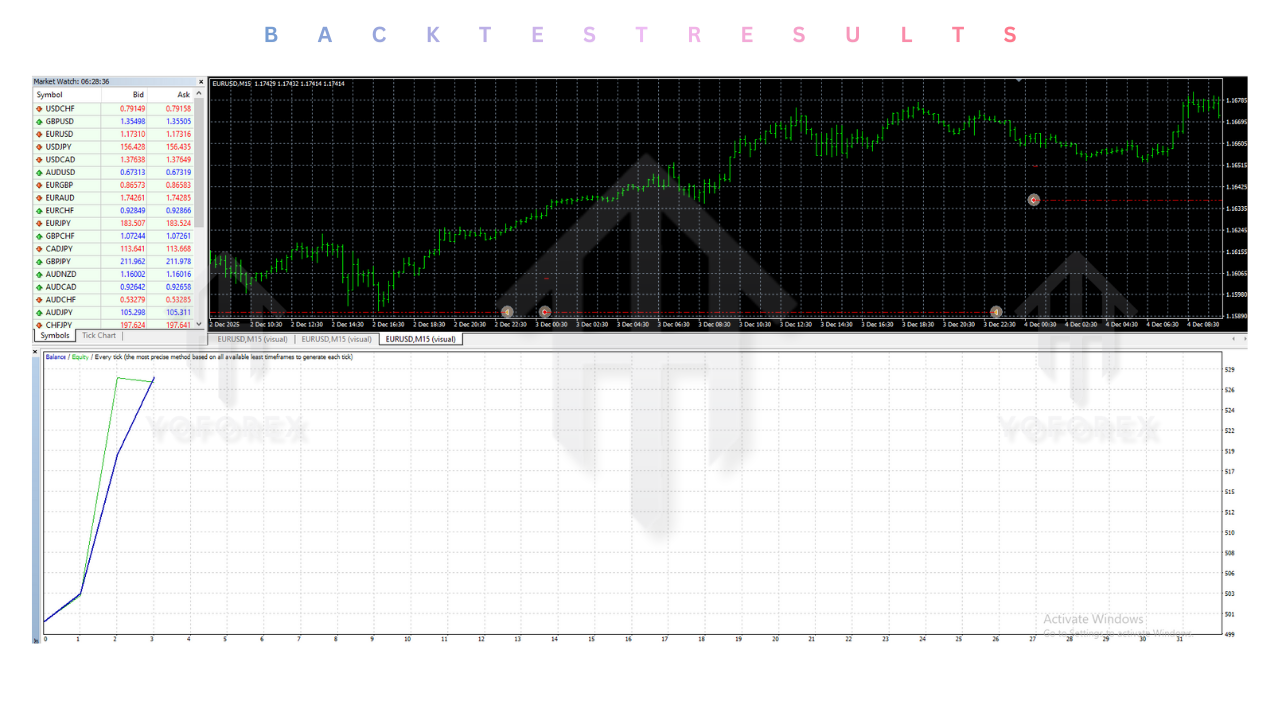Click the red down-arrow icon beside USDJPY
The width and height of the screenshot is (1280, 720).
tap(40, 146)
